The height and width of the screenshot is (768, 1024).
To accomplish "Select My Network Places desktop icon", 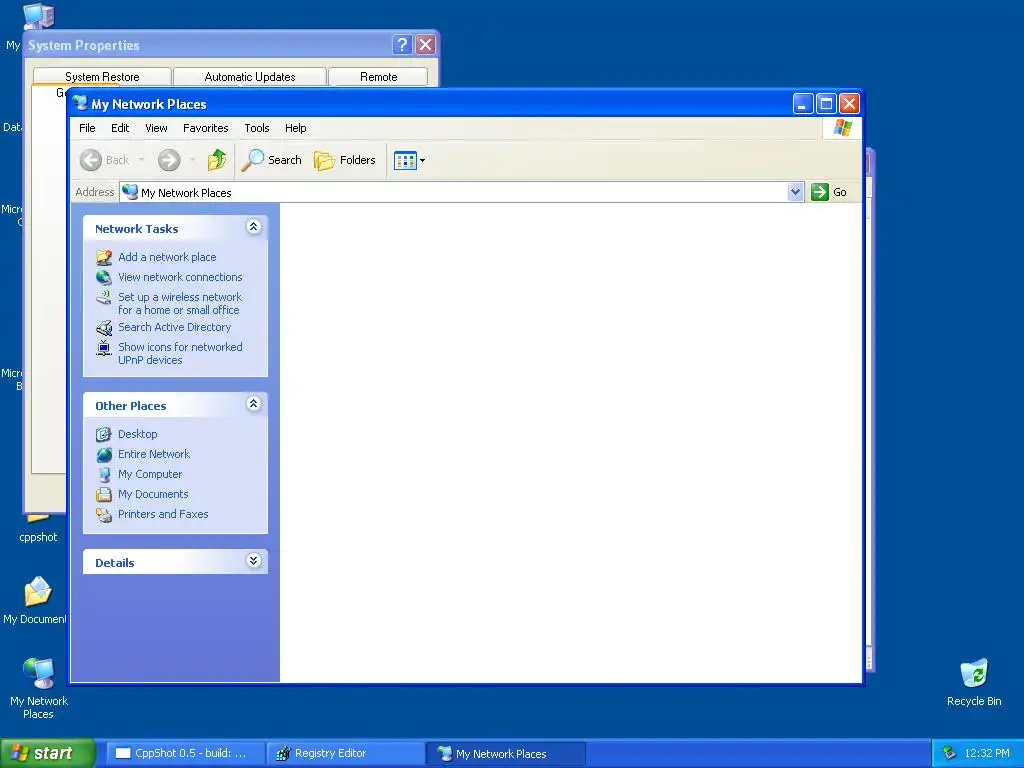I will [x=39, y=688].
